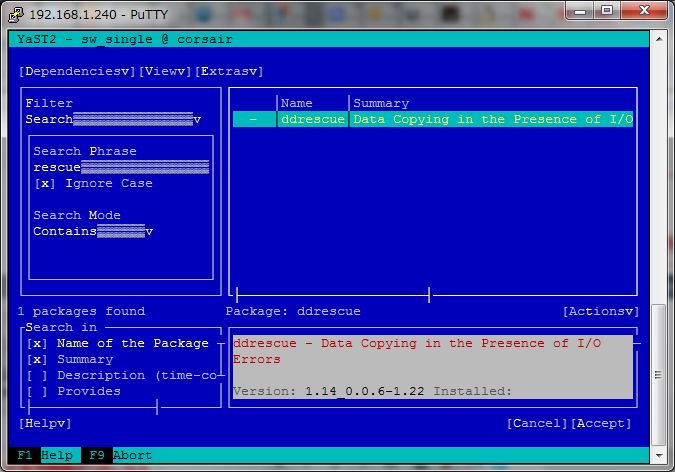Click the PuTTY icon in the title bar

pyautogui.click(x=16, y=14)
